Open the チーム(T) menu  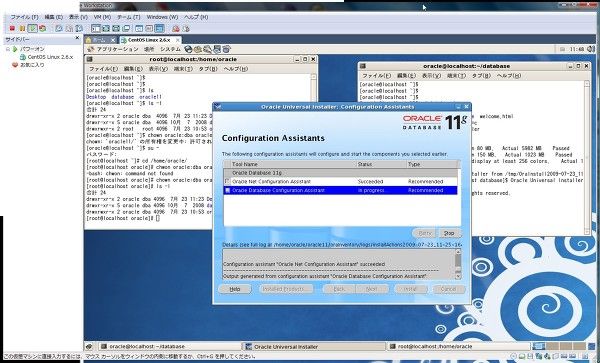click(129, 17)
